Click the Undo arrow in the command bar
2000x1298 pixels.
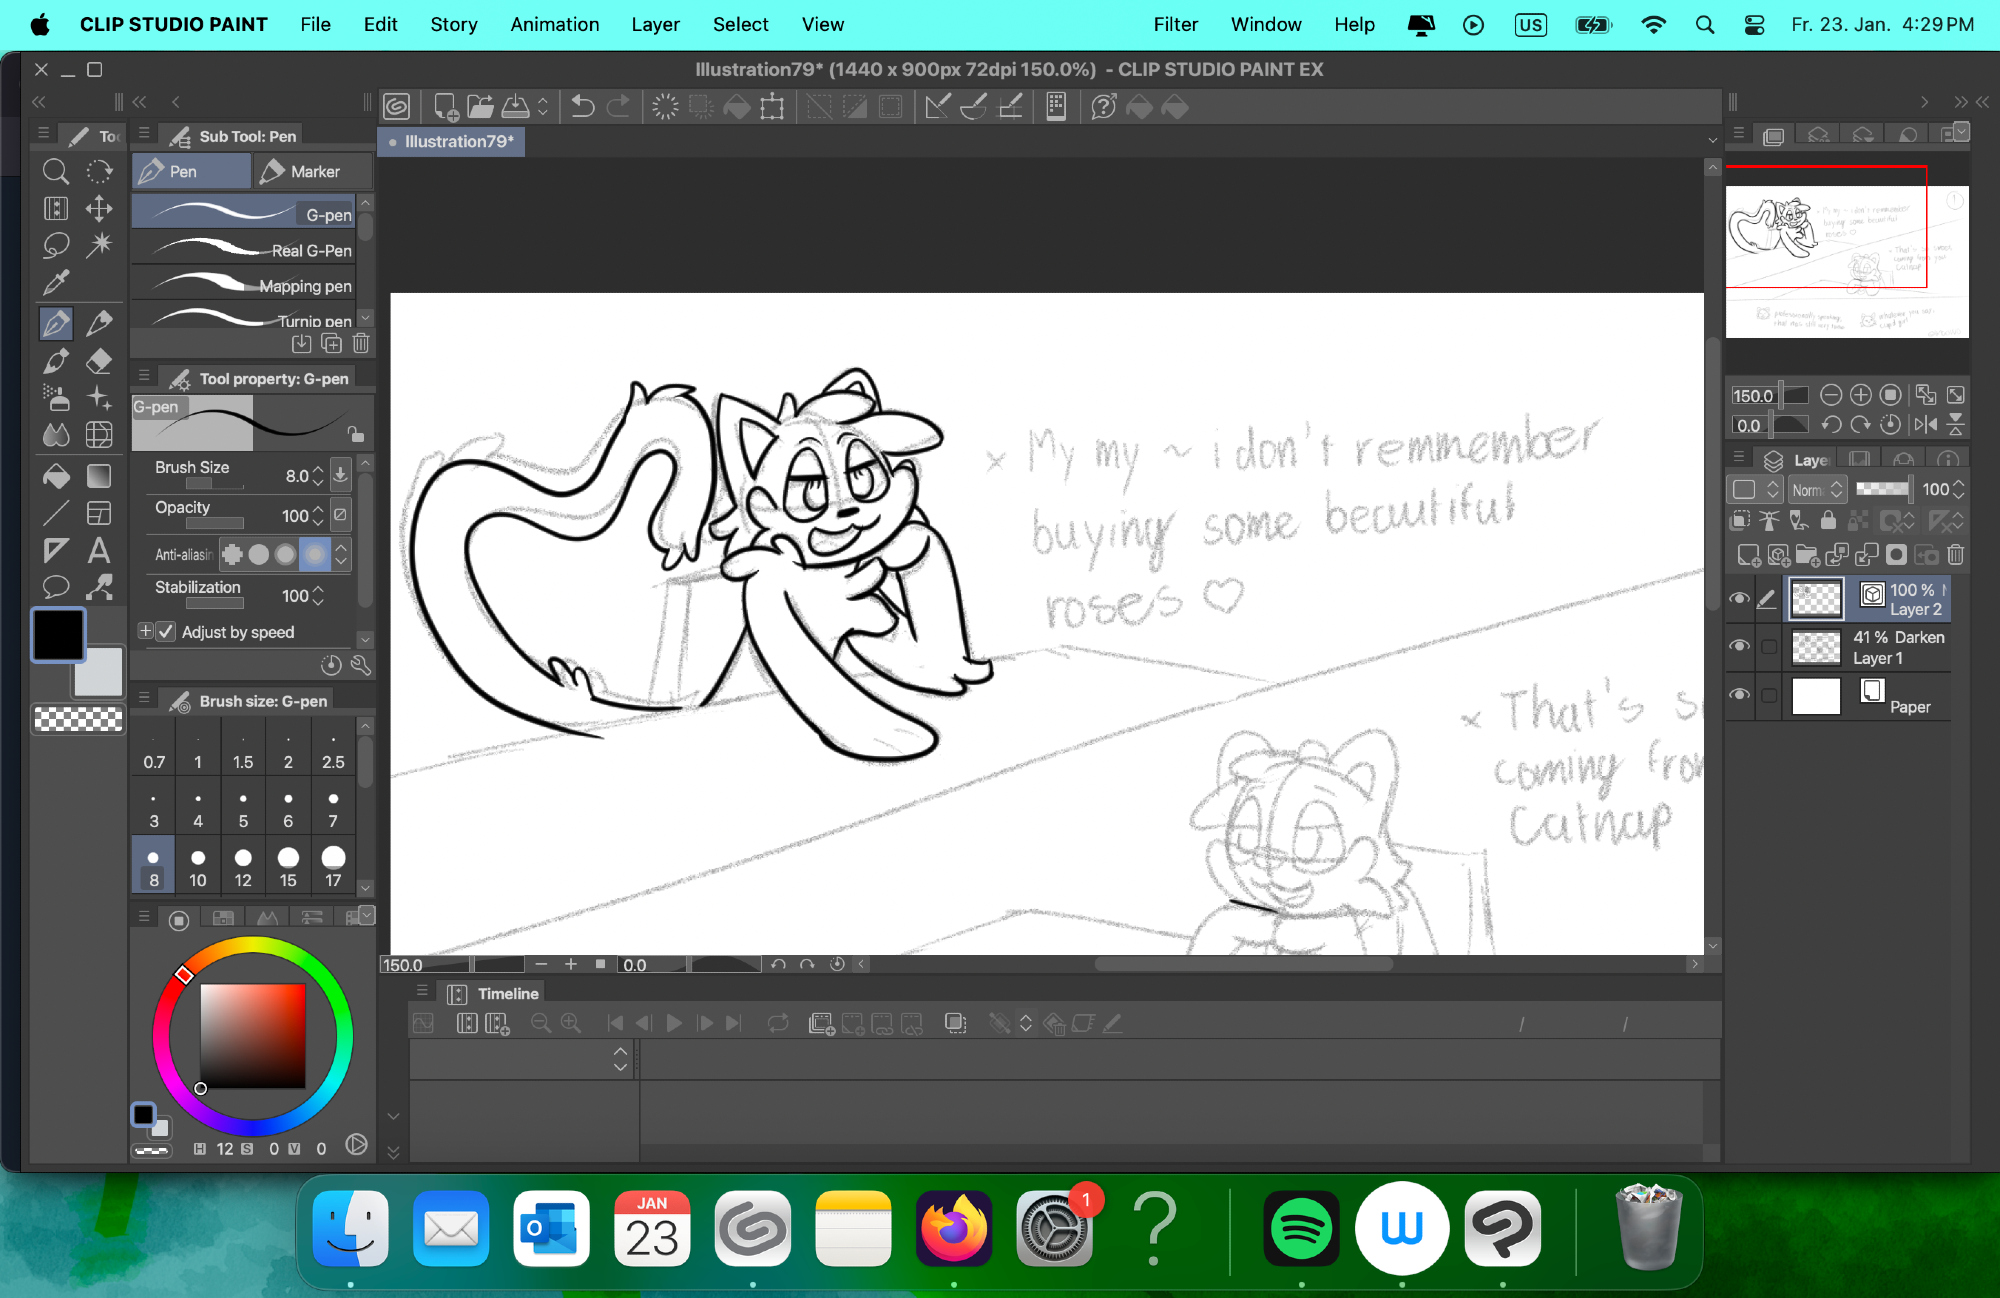tap(582, 107)
